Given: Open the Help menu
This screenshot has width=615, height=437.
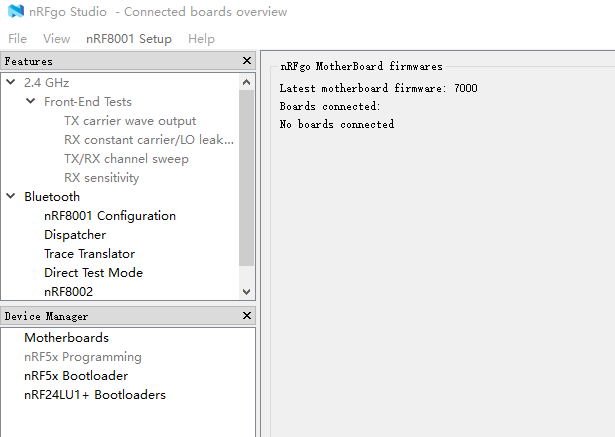Looking at the screenshot, I should coord(201,38).
